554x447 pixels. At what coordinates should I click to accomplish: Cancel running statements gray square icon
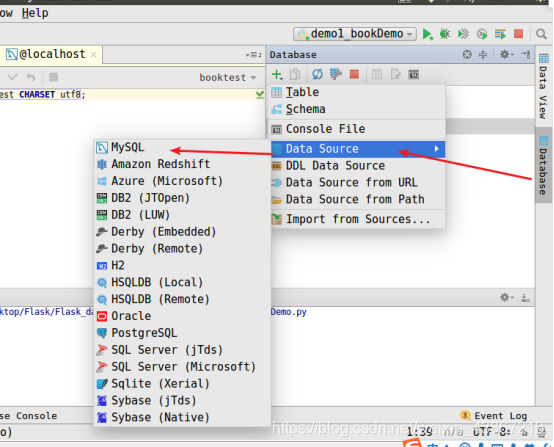[53, 77]
